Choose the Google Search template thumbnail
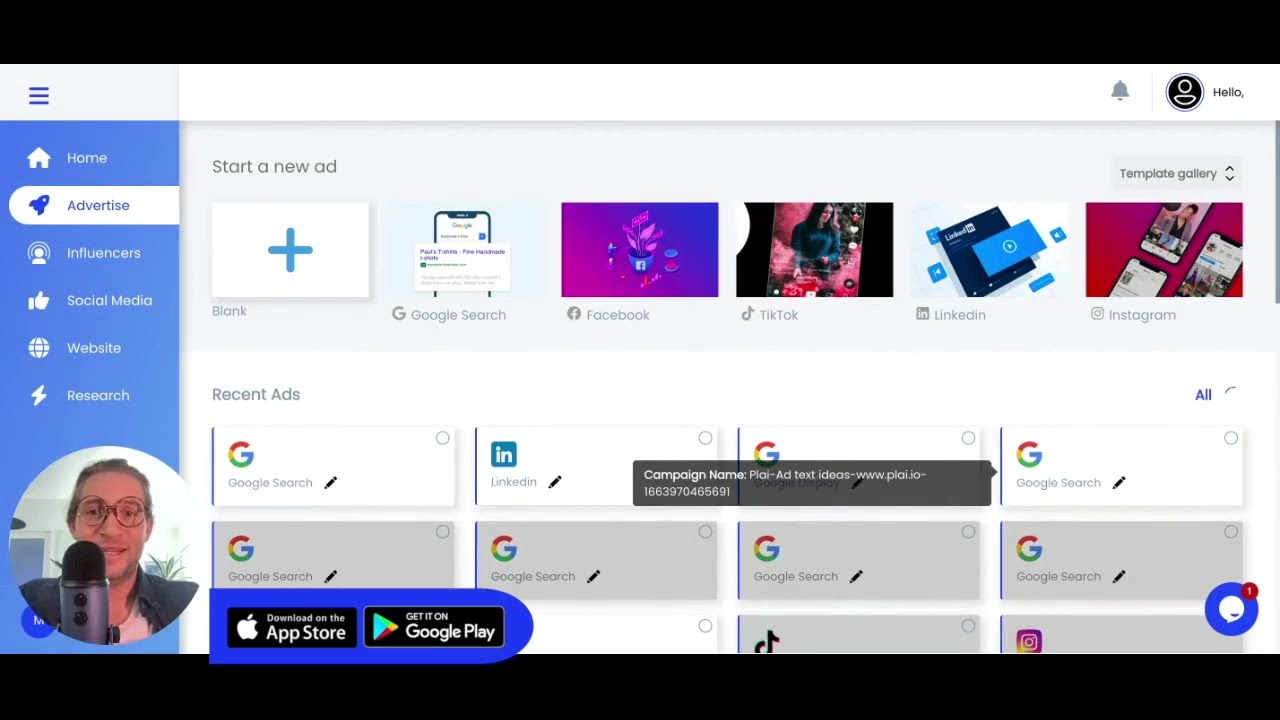Viewport: 1280px width, 720px height. point(463,250)
